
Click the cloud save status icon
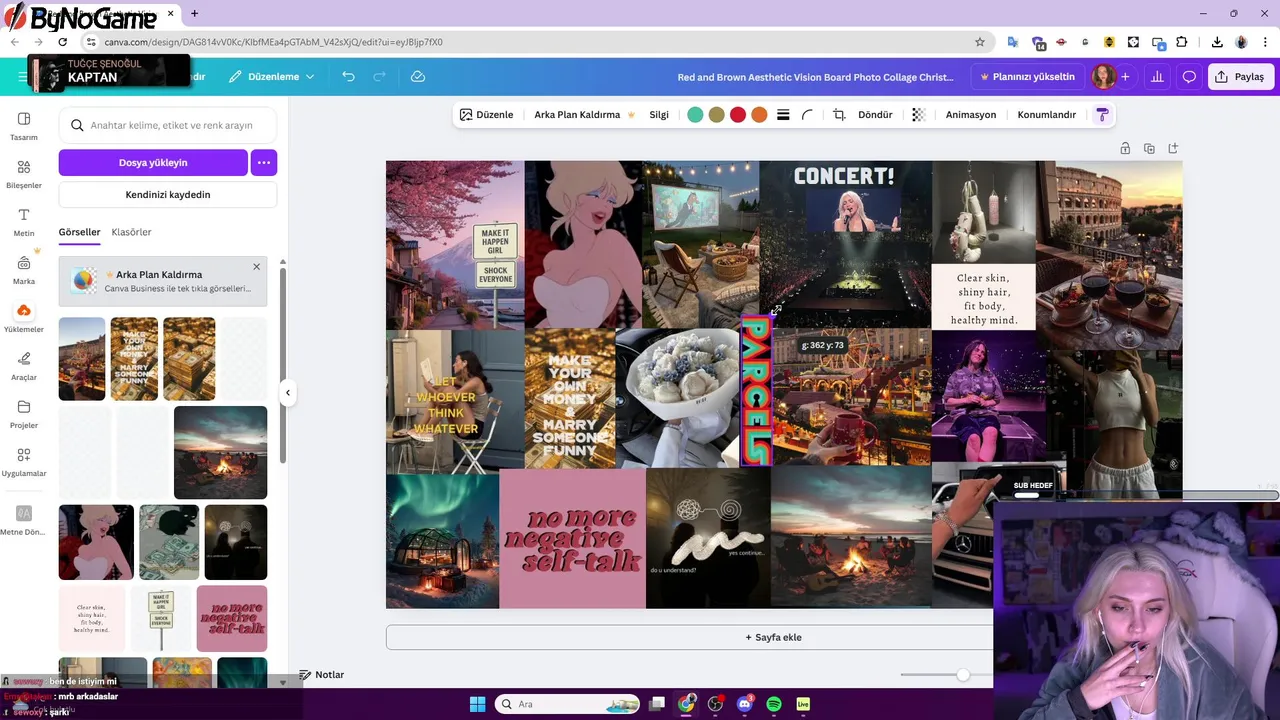(418, 77)
